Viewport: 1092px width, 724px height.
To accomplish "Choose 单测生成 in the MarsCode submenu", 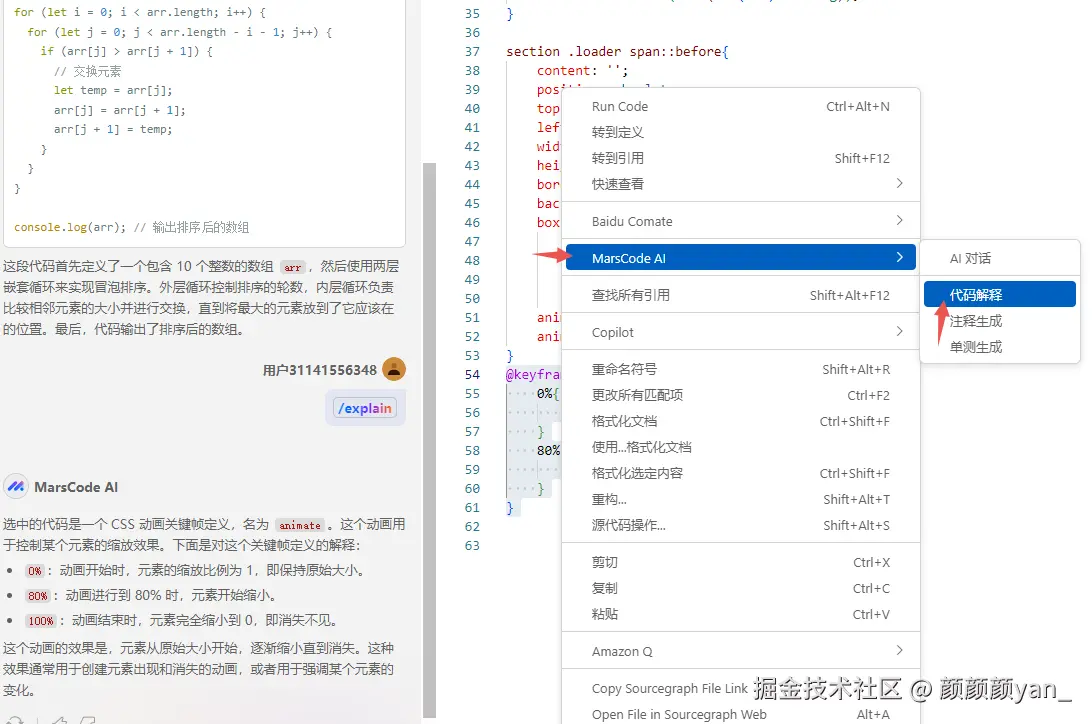I will tap(1000, 347).
